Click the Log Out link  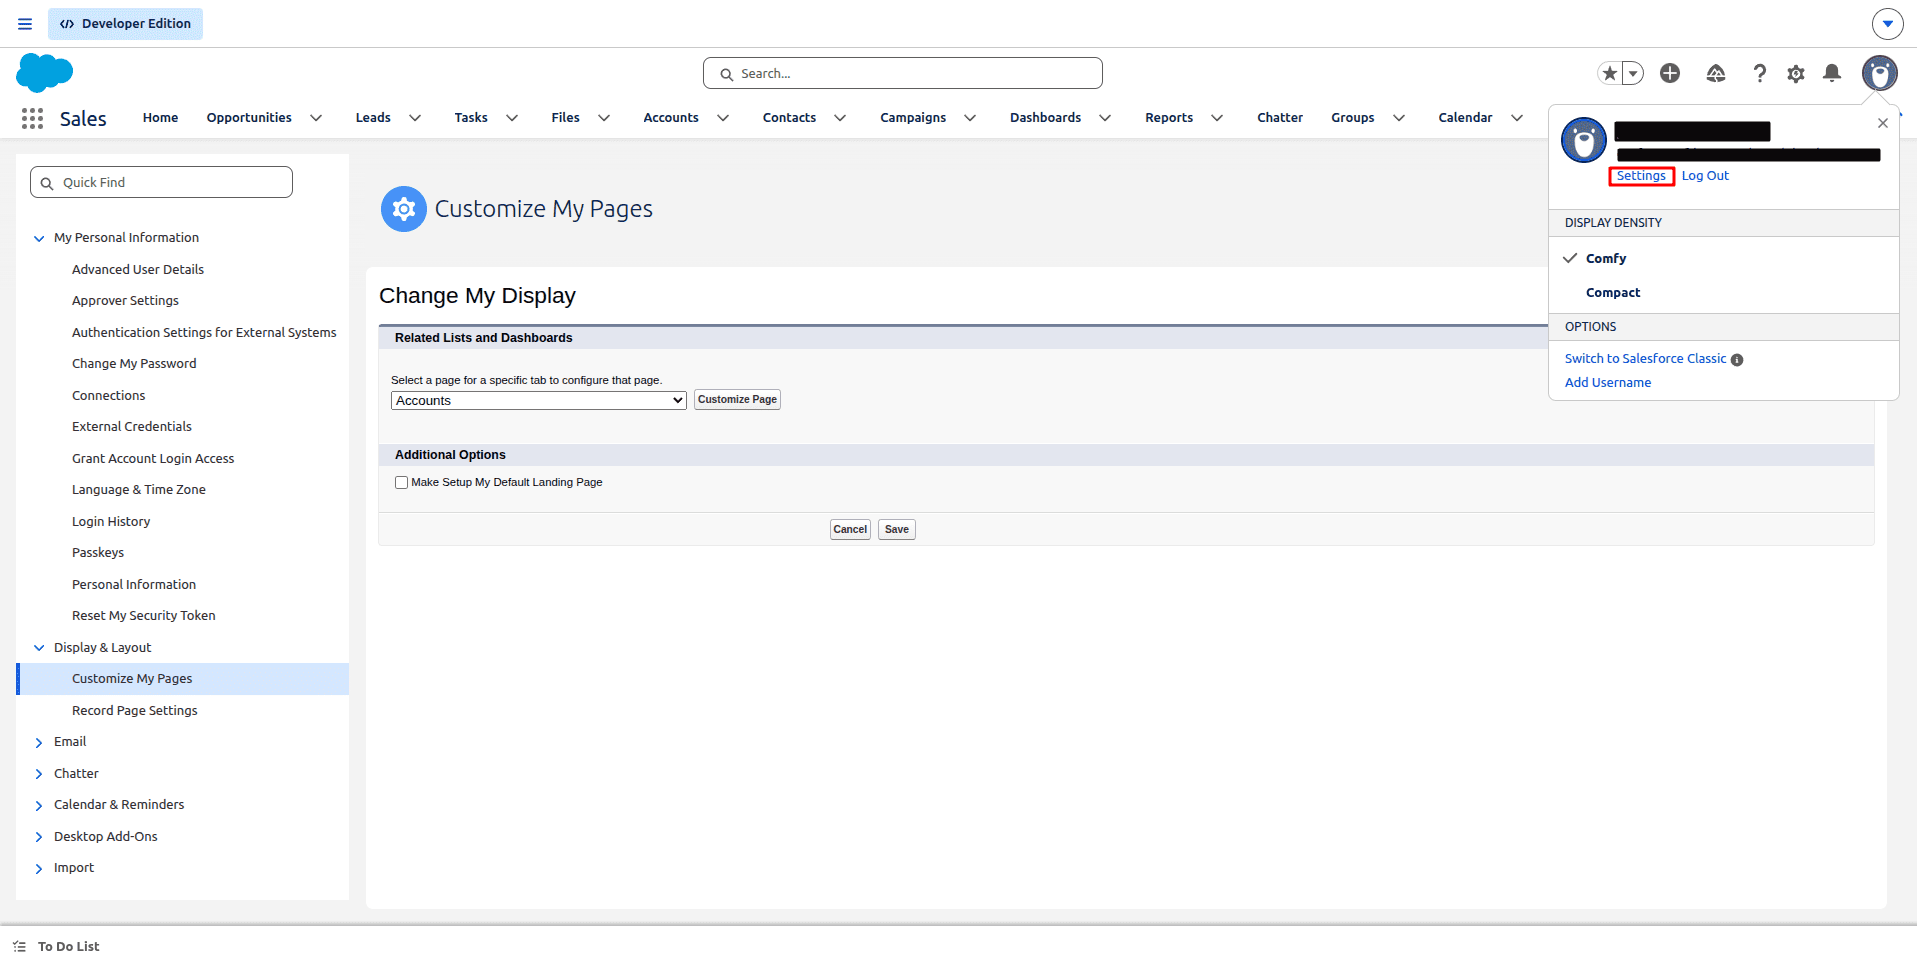click(1705, 176)
